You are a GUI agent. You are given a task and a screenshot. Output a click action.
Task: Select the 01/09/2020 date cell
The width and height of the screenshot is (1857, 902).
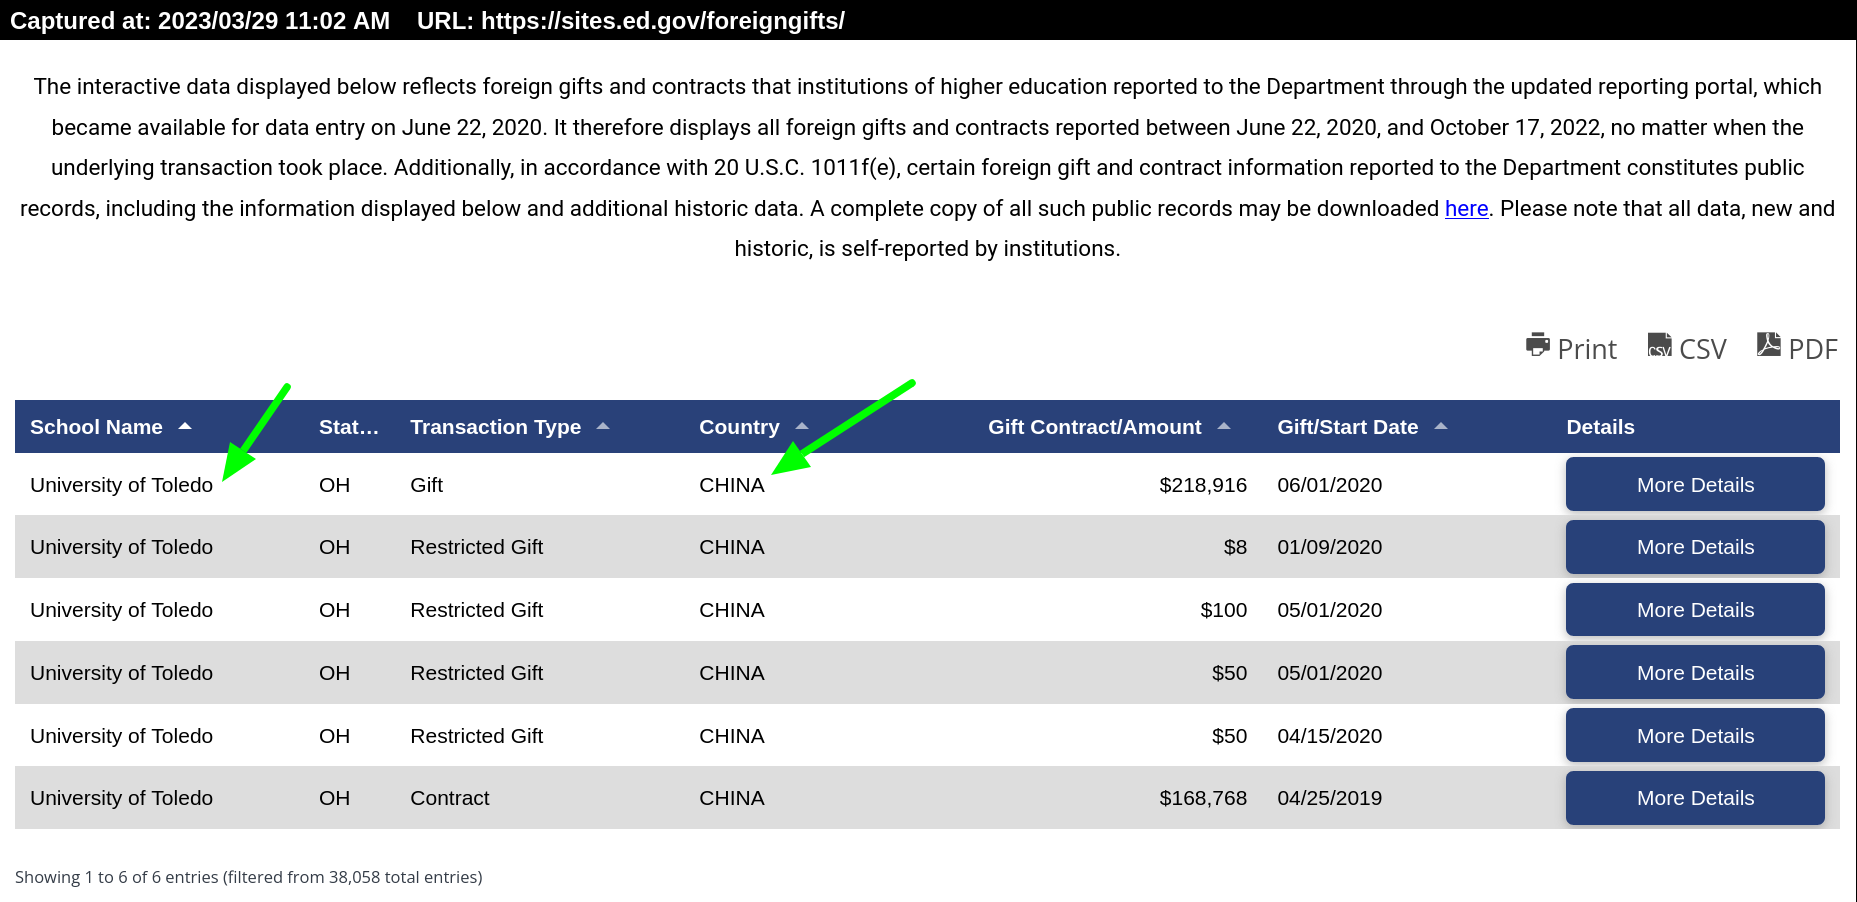(1329, 547)
